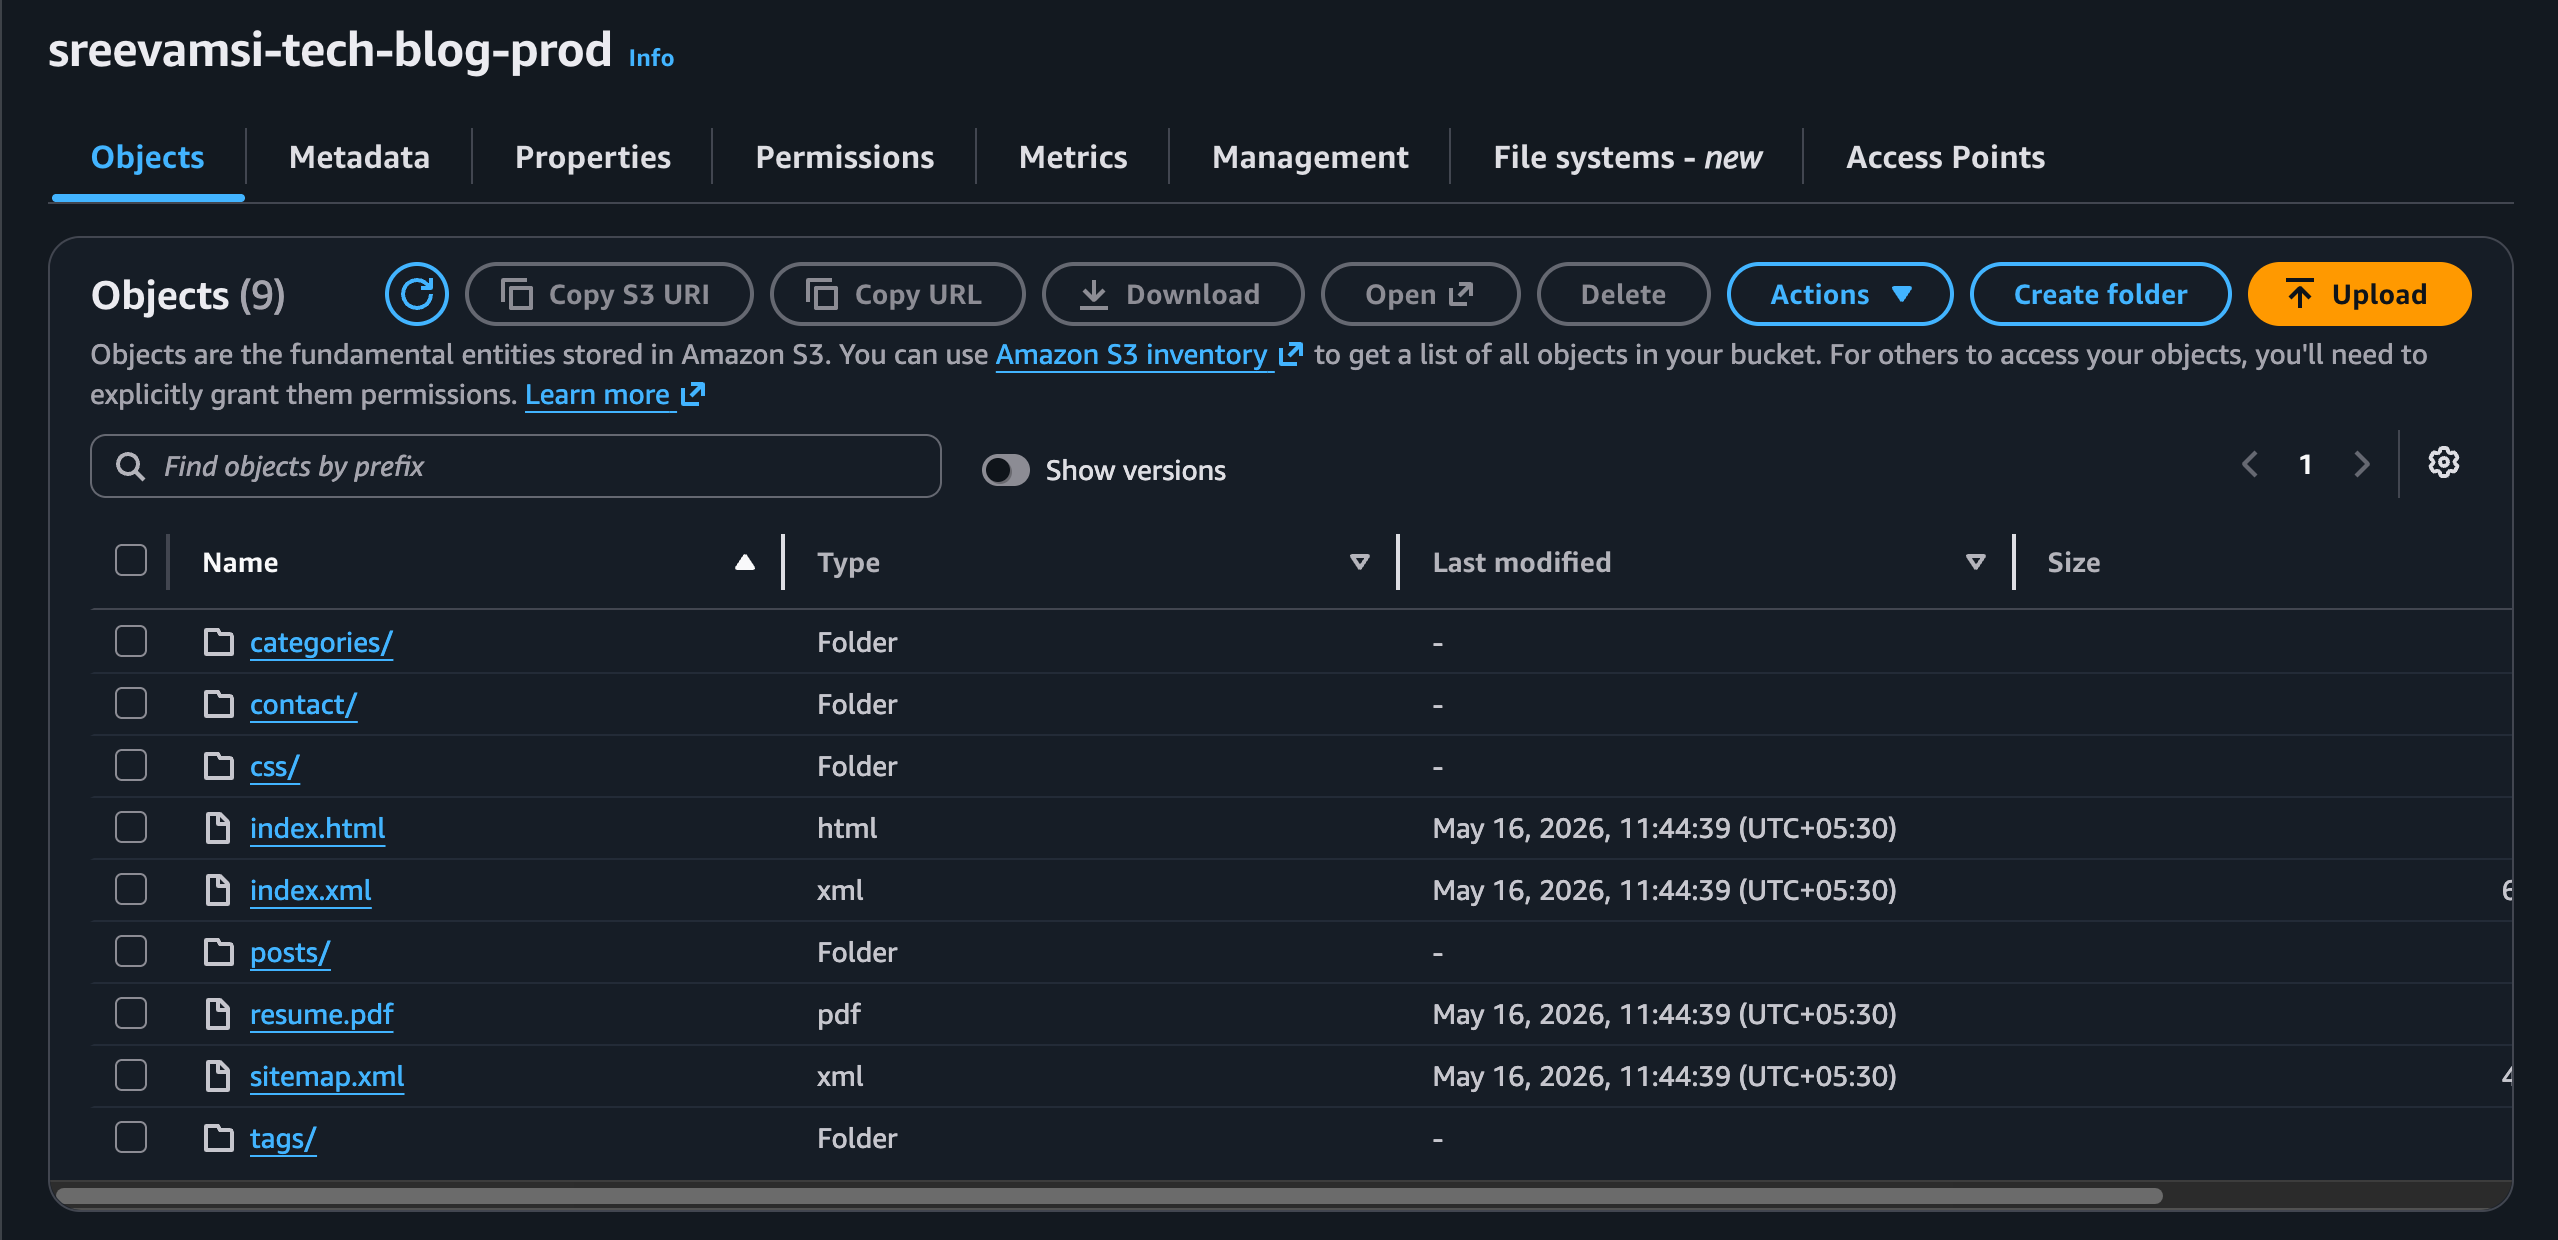Open the Properties tab

pos(593,157)
